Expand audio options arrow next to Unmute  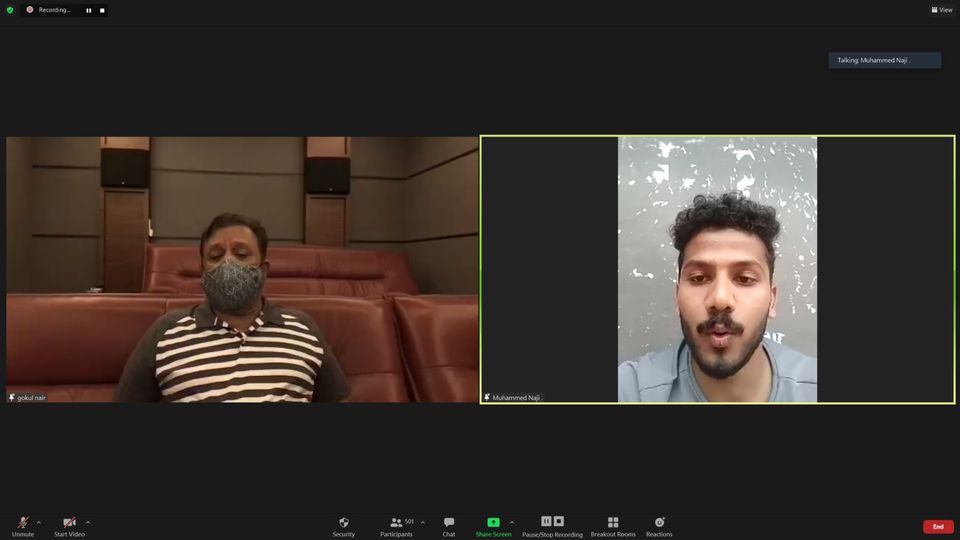(x=39, y=522)
